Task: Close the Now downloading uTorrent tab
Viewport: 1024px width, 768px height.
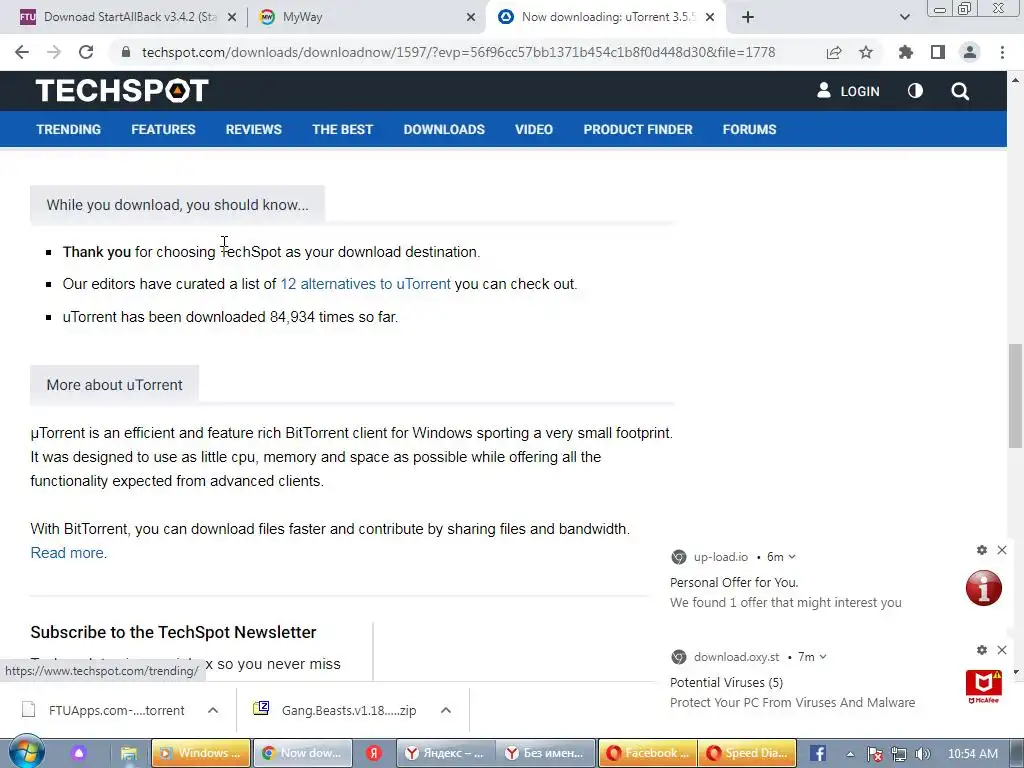Action: coord(710,17)
